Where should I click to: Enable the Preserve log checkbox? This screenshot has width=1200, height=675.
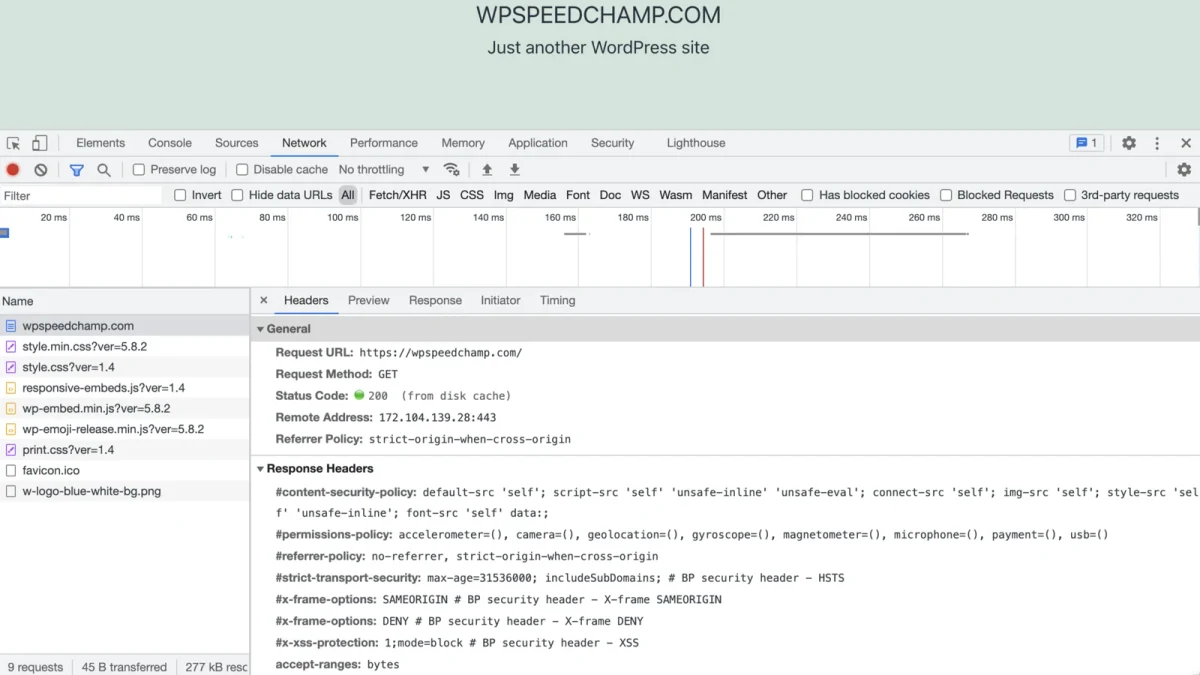click(139, 170)
